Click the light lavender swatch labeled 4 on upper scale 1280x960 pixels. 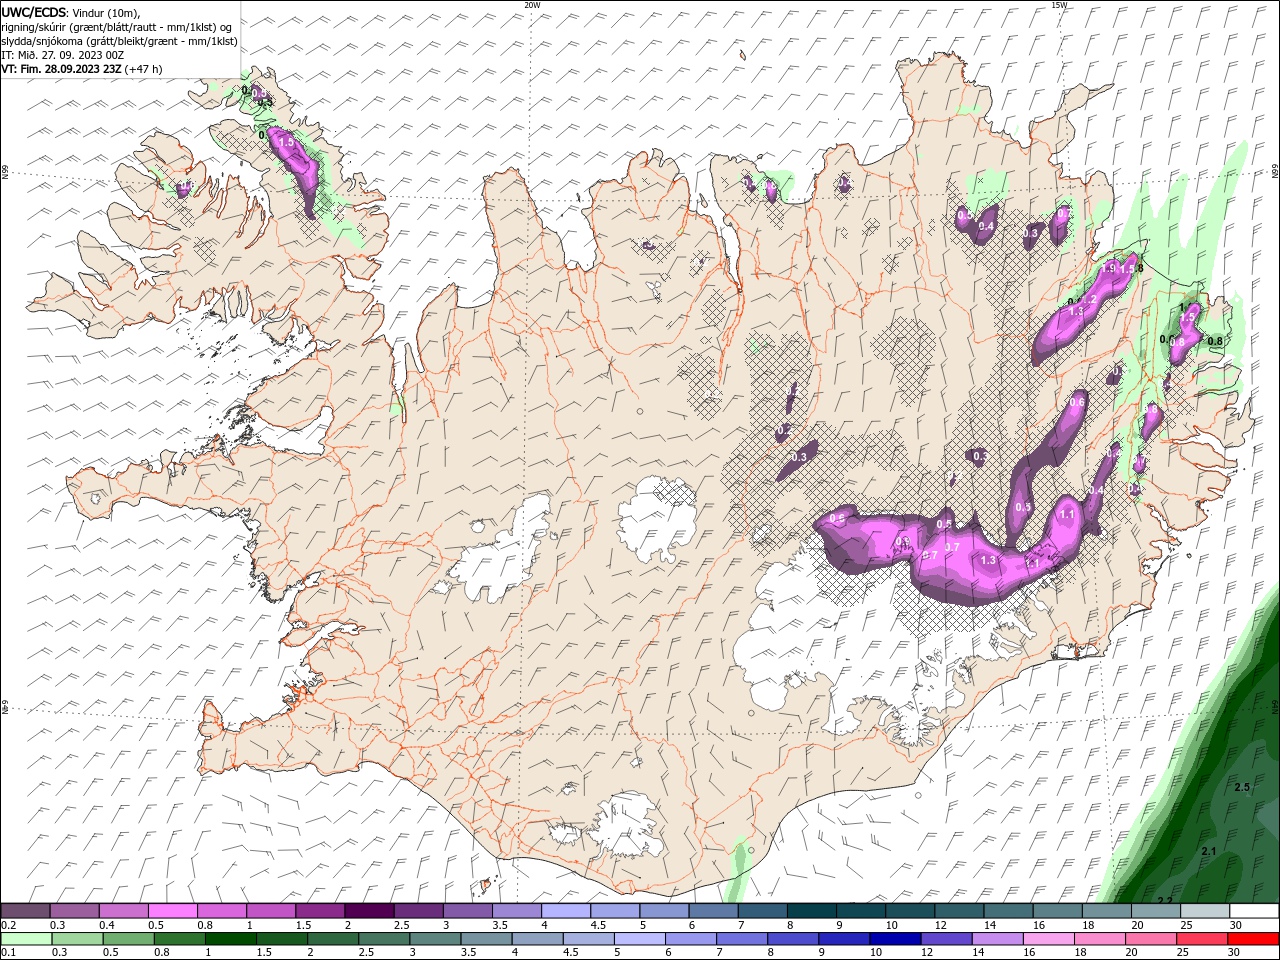coord(566,911)
